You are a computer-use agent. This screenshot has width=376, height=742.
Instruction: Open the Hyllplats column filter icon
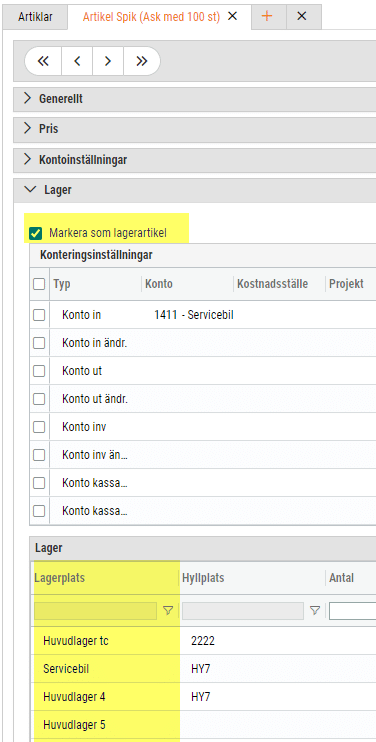point(315,611)
